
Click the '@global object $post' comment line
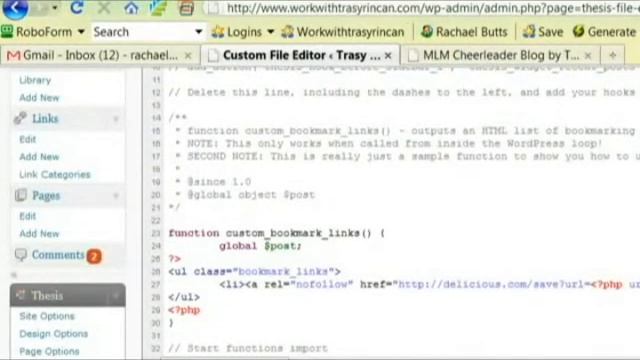pos(245,195)
